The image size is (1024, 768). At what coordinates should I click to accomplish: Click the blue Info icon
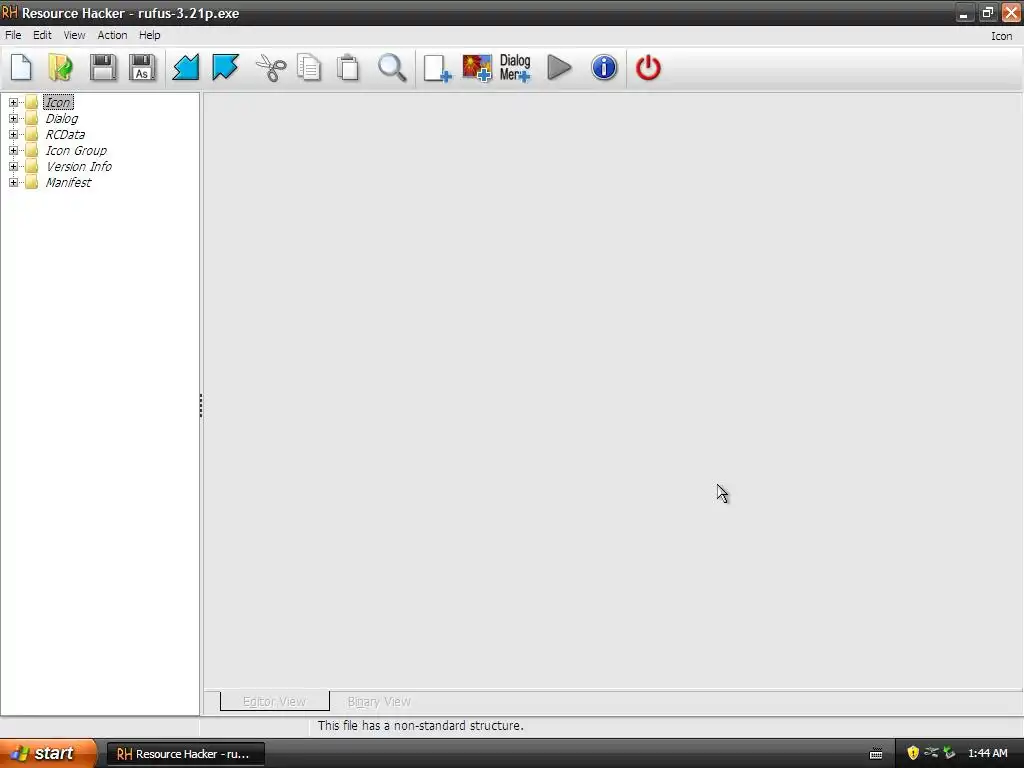click(604, 67)
